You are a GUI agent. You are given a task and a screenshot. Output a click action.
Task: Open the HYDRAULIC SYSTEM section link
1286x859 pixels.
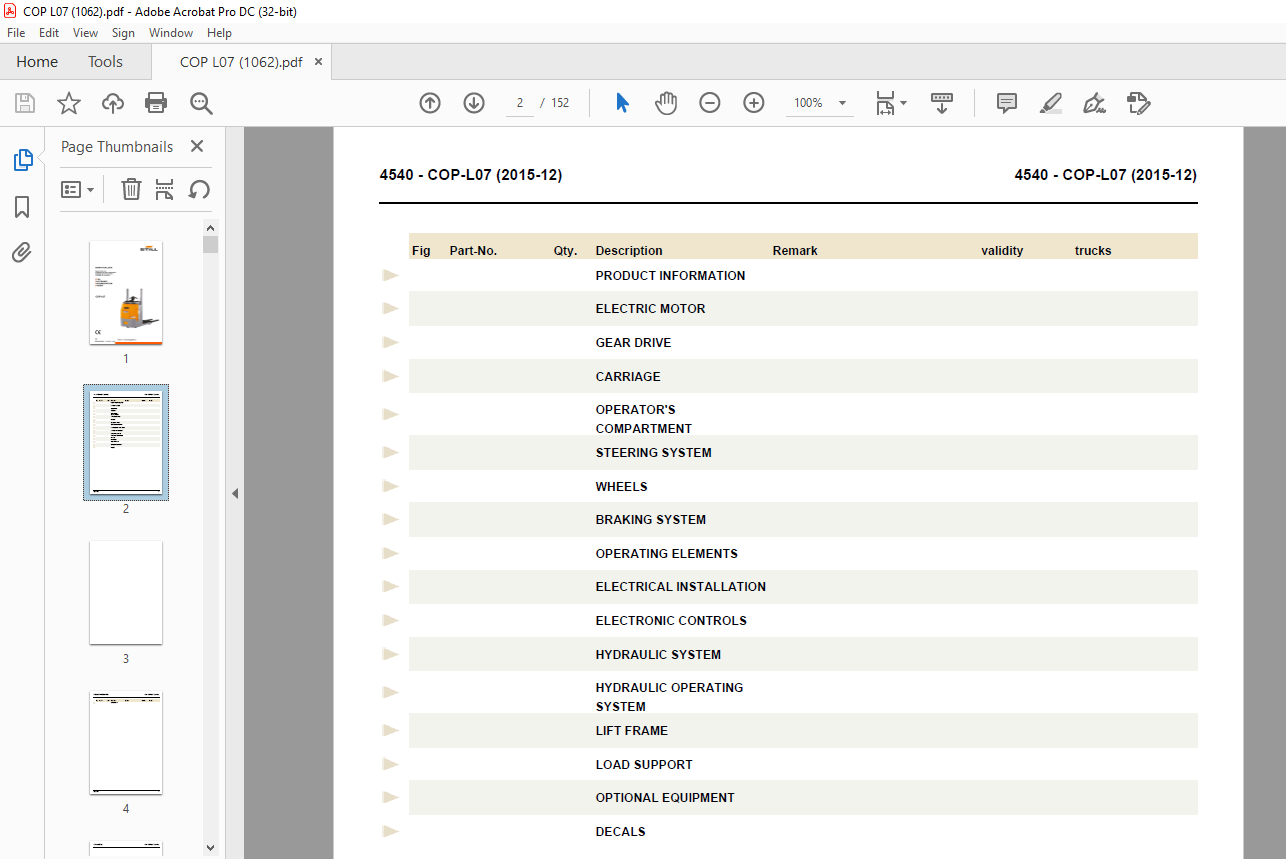[658, 655]
